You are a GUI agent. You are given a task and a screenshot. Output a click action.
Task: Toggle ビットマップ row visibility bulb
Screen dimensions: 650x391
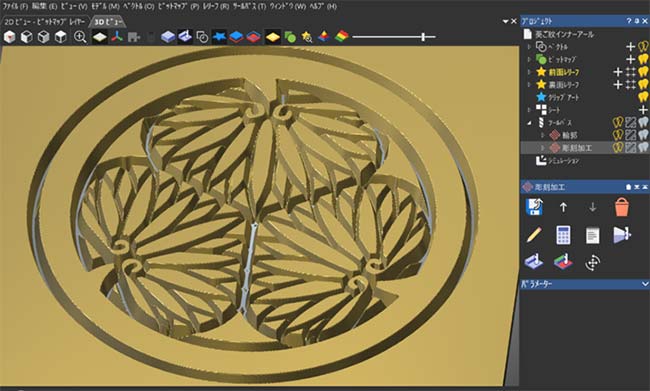coord(643,59)
